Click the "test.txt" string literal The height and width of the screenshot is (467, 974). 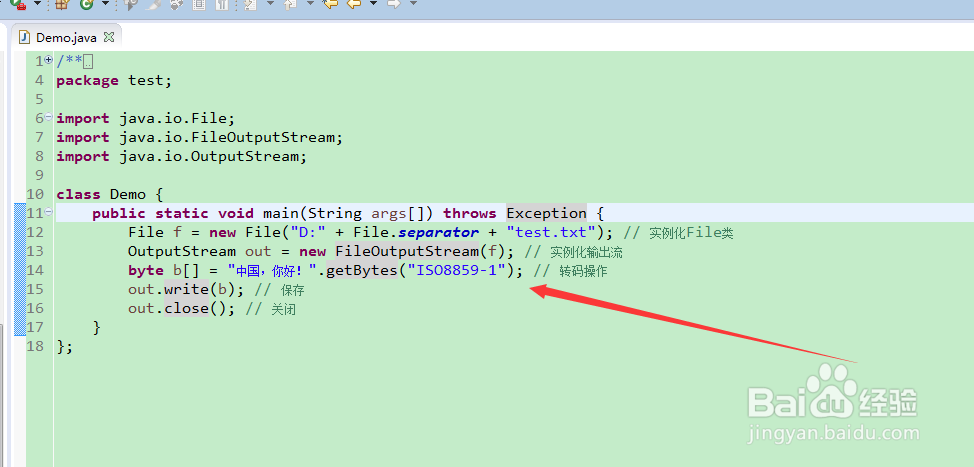click(550, 232)
